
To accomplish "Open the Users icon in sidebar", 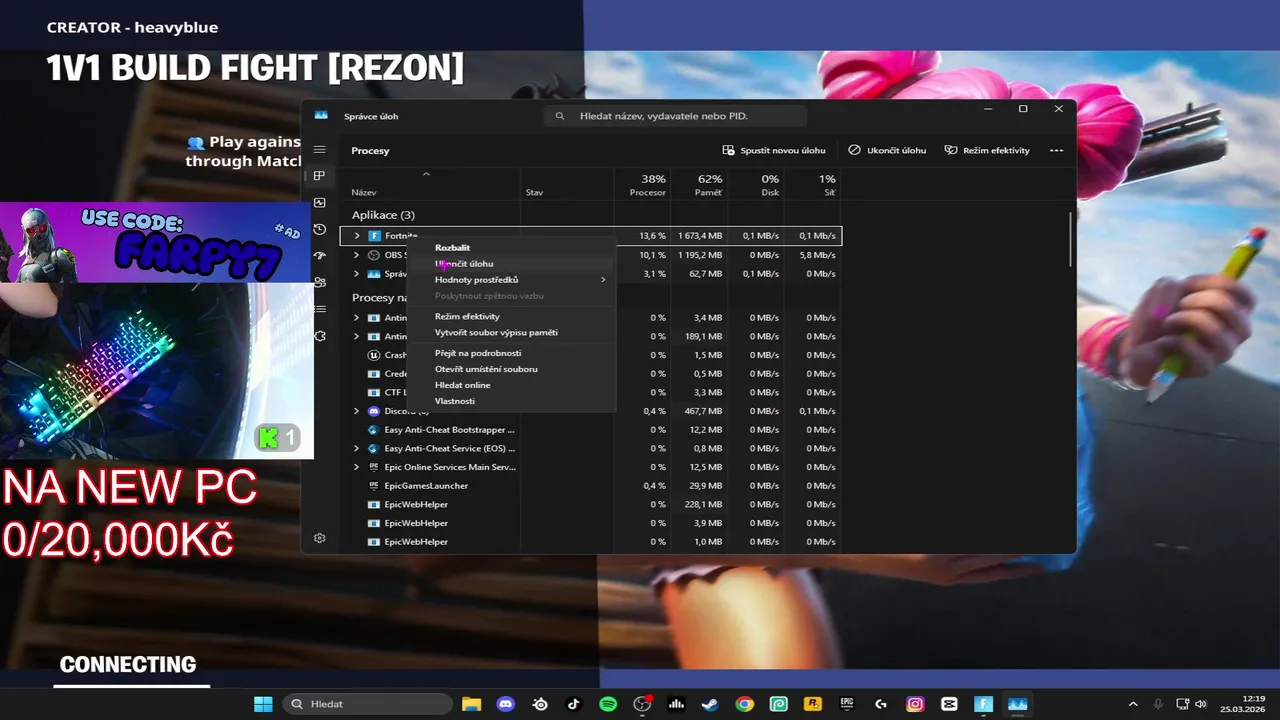I will click(319, 282).
